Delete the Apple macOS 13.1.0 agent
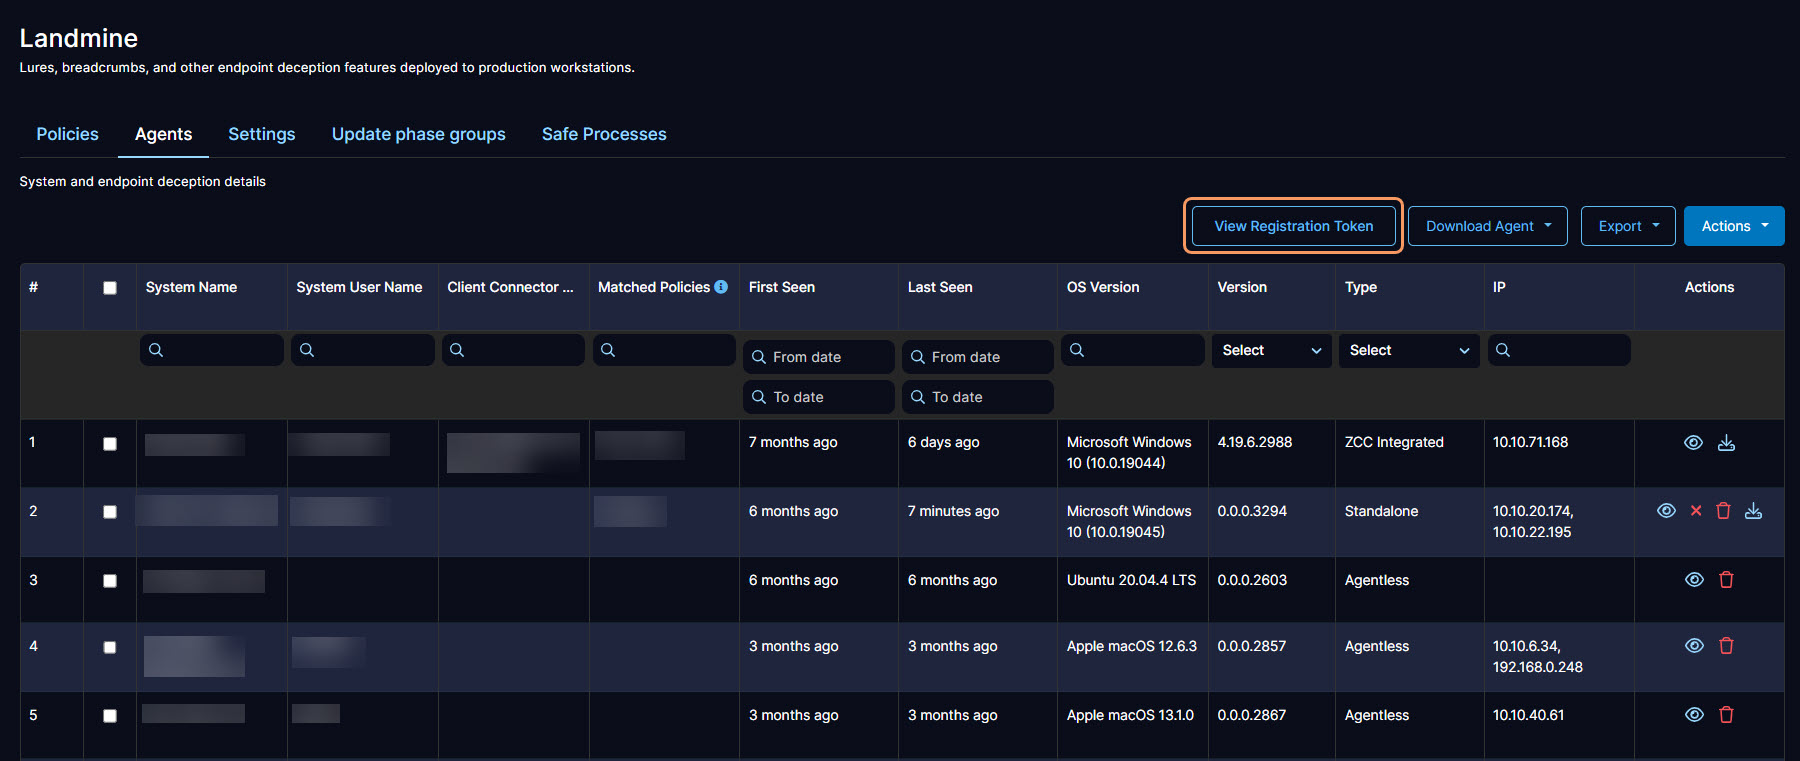Viewport: 1800px width, 761px height. pyautogui.click(x=1726, y=715)
